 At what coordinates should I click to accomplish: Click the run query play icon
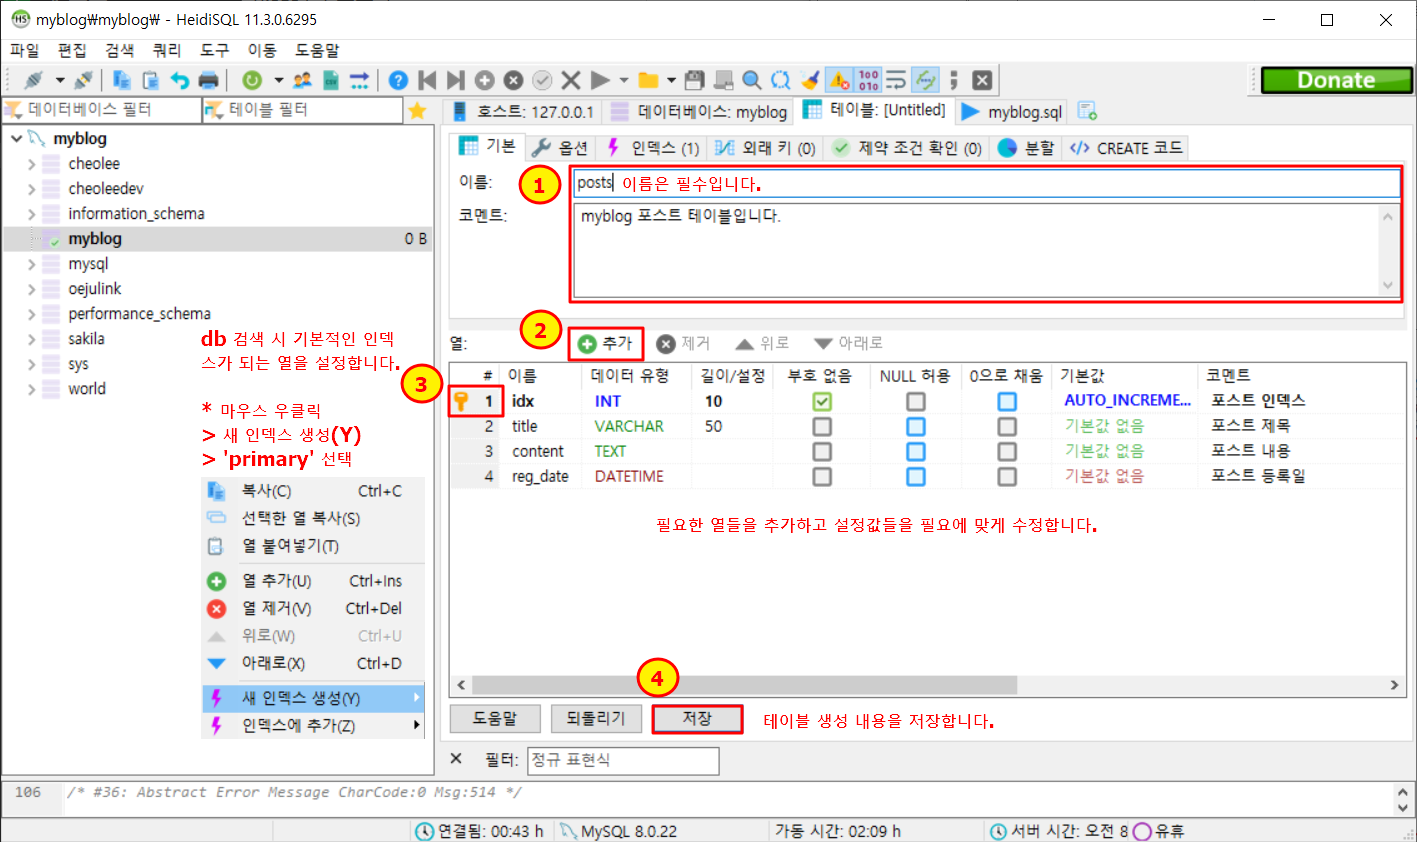tap(600, 80)
